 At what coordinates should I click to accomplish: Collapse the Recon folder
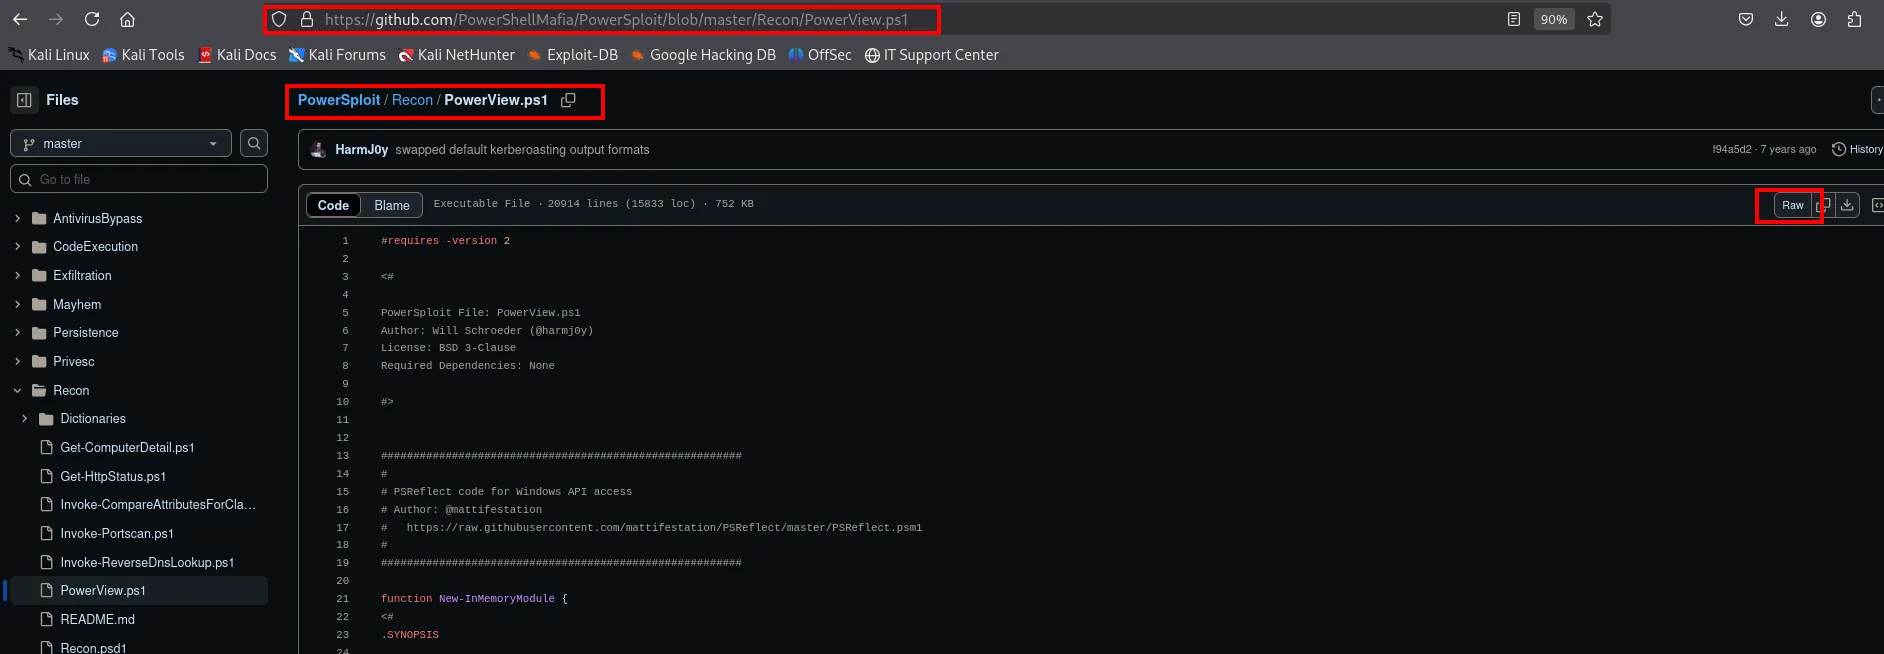17,390
